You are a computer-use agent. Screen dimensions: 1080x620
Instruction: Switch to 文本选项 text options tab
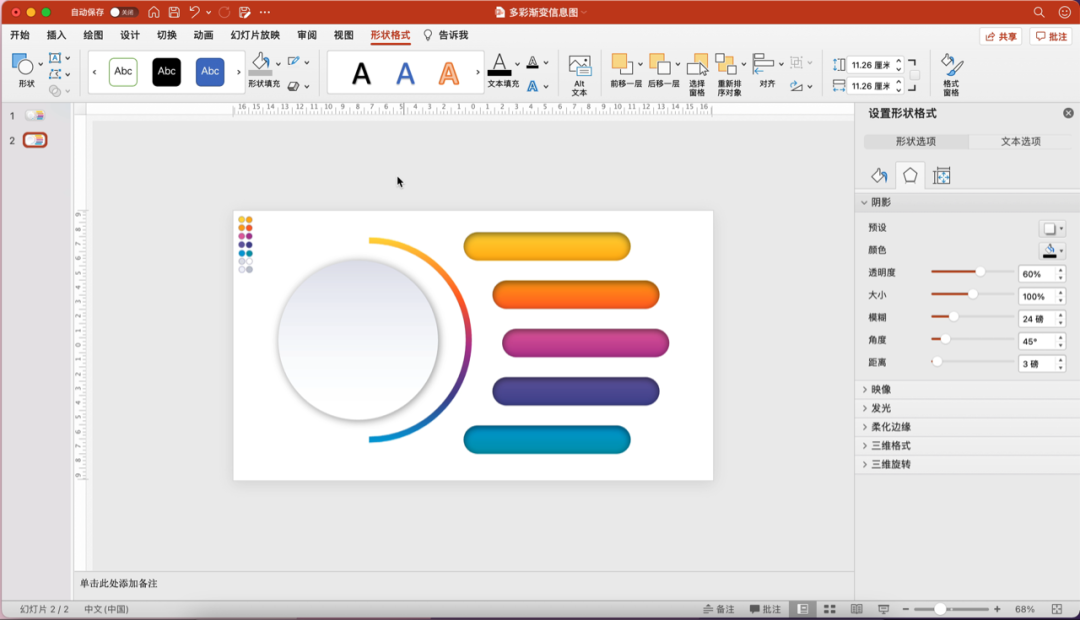point(1021,142)
